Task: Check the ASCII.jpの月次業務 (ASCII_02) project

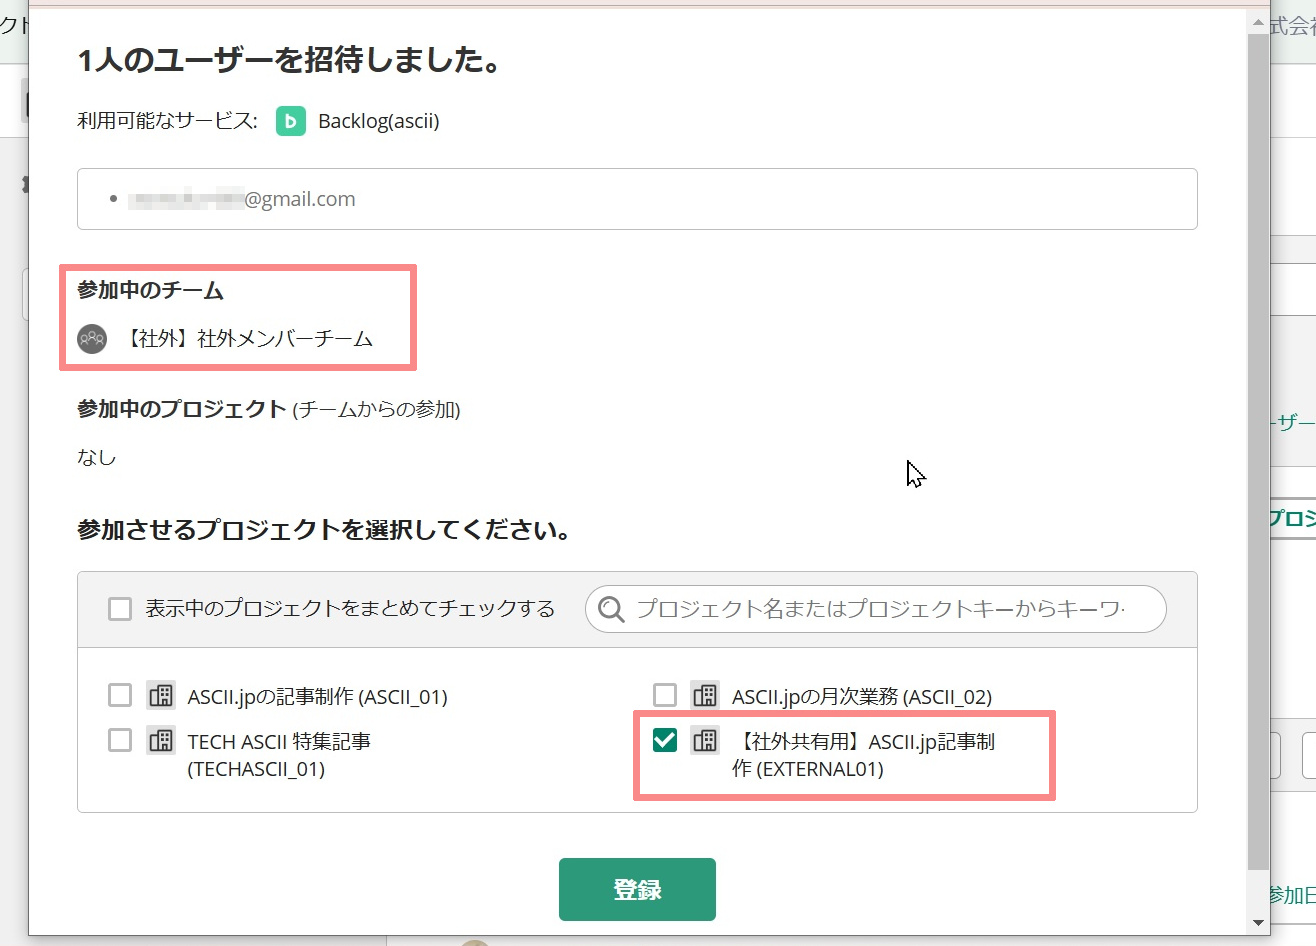Action: tap(665, 695)
